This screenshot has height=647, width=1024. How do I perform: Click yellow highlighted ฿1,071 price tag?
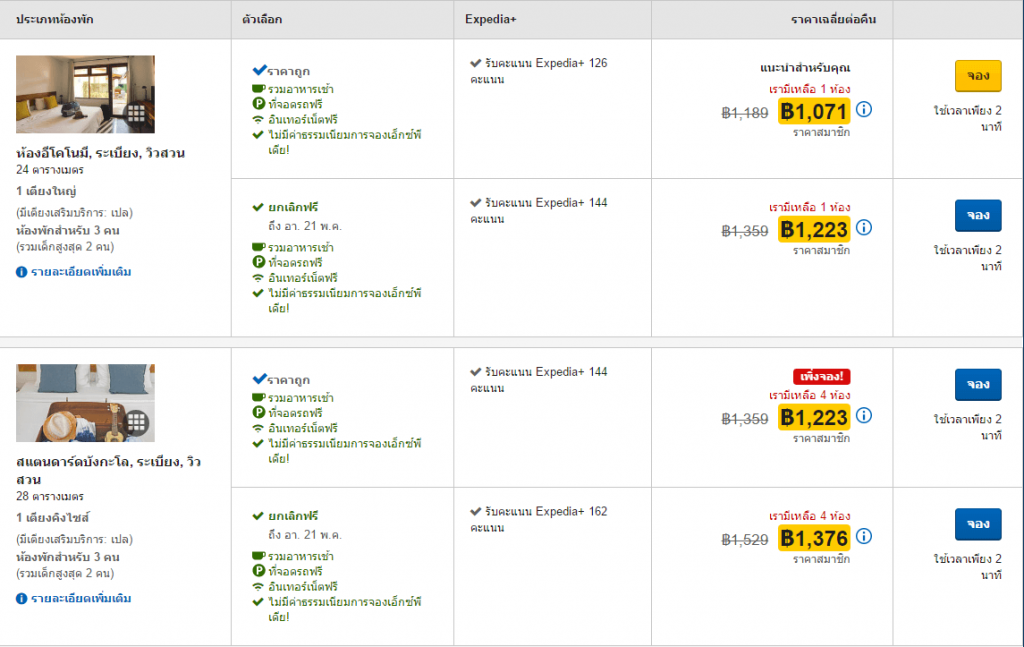813,111
